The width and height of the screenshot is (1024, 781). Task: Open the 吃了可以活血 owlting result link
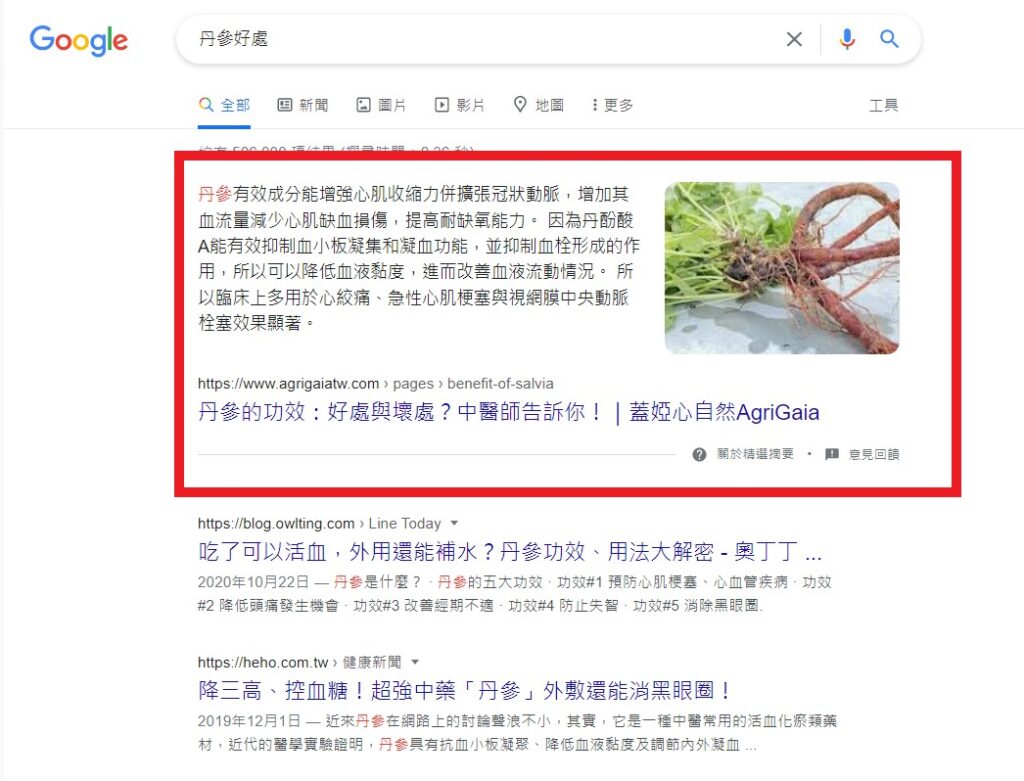coord(509,552)
